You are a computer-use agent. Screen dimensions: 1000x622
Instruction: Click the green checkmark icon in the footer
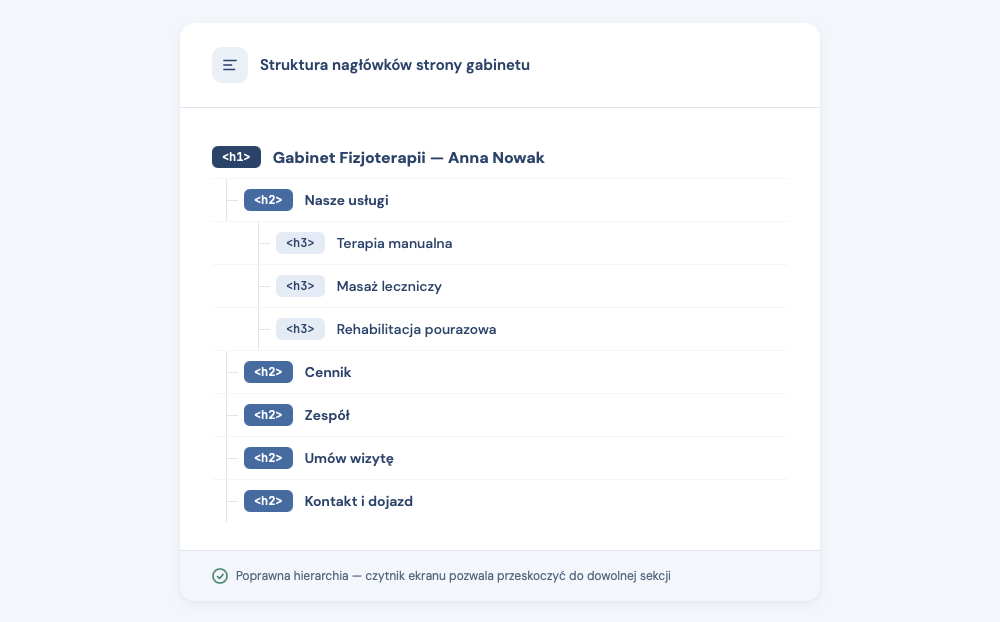[218, 576]
